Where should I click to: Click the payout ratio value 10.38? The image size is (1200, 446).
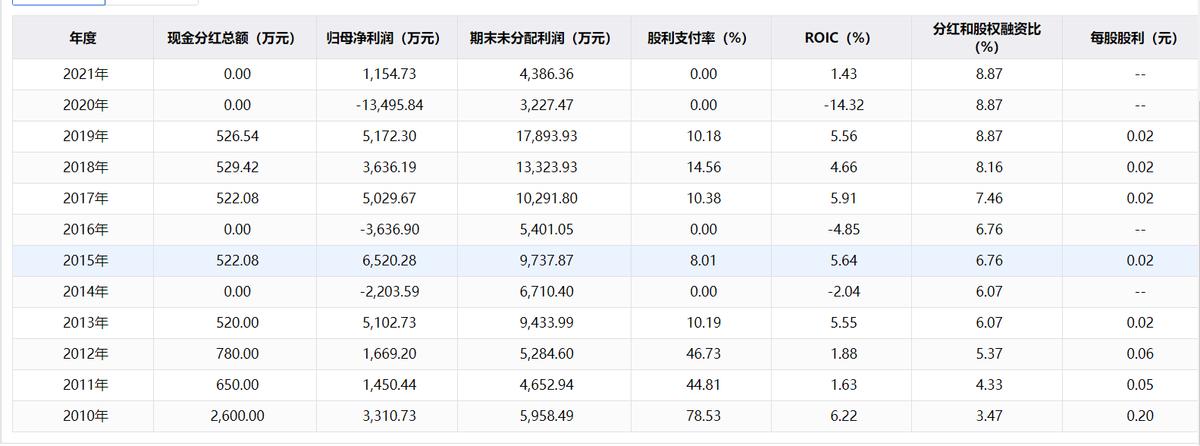(x=704, y=198)
